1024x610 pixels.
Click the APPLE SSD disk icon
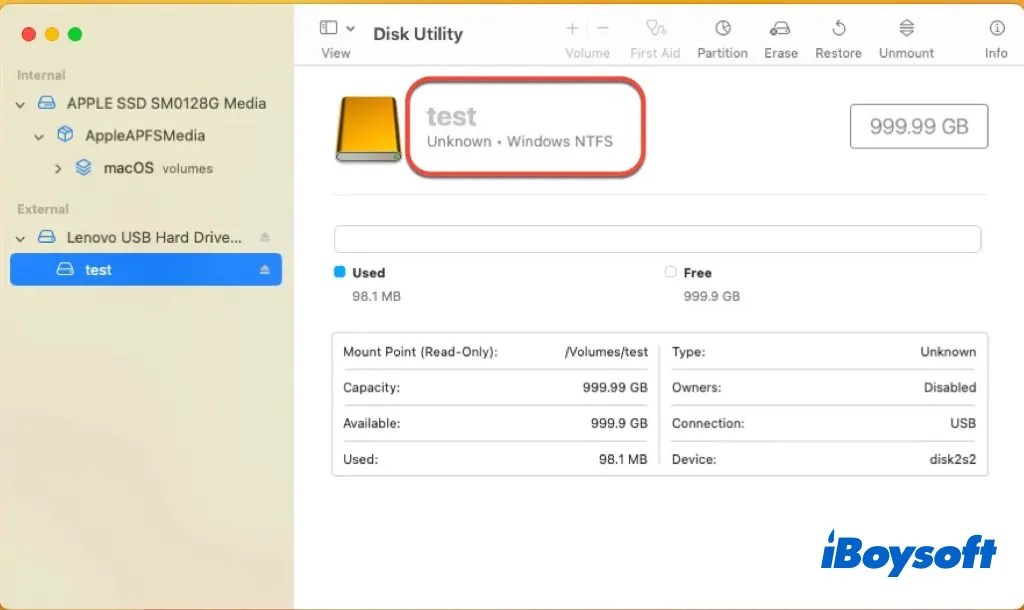46,103
